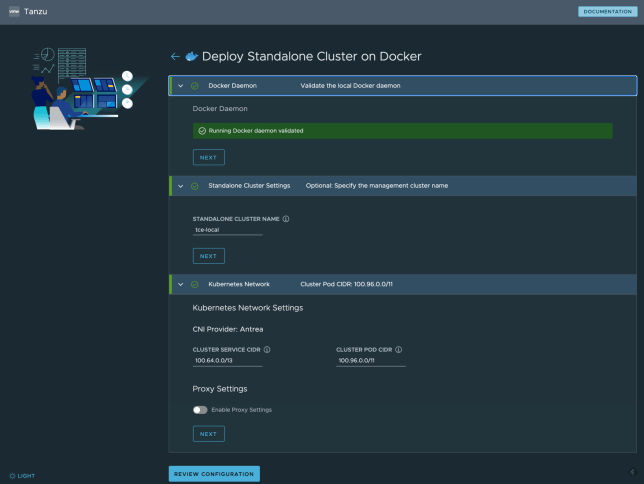
Task: Click Next in Standalone Cluster Settings section
Action: pos(209,256)
